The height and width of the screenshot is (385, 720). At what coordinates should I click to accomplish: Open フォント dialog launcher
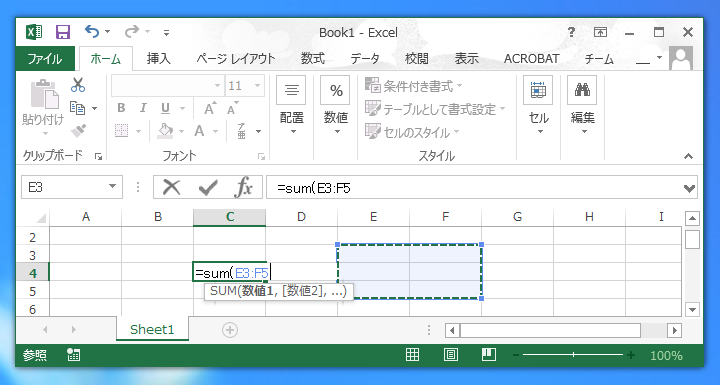[x=261, y=157]
